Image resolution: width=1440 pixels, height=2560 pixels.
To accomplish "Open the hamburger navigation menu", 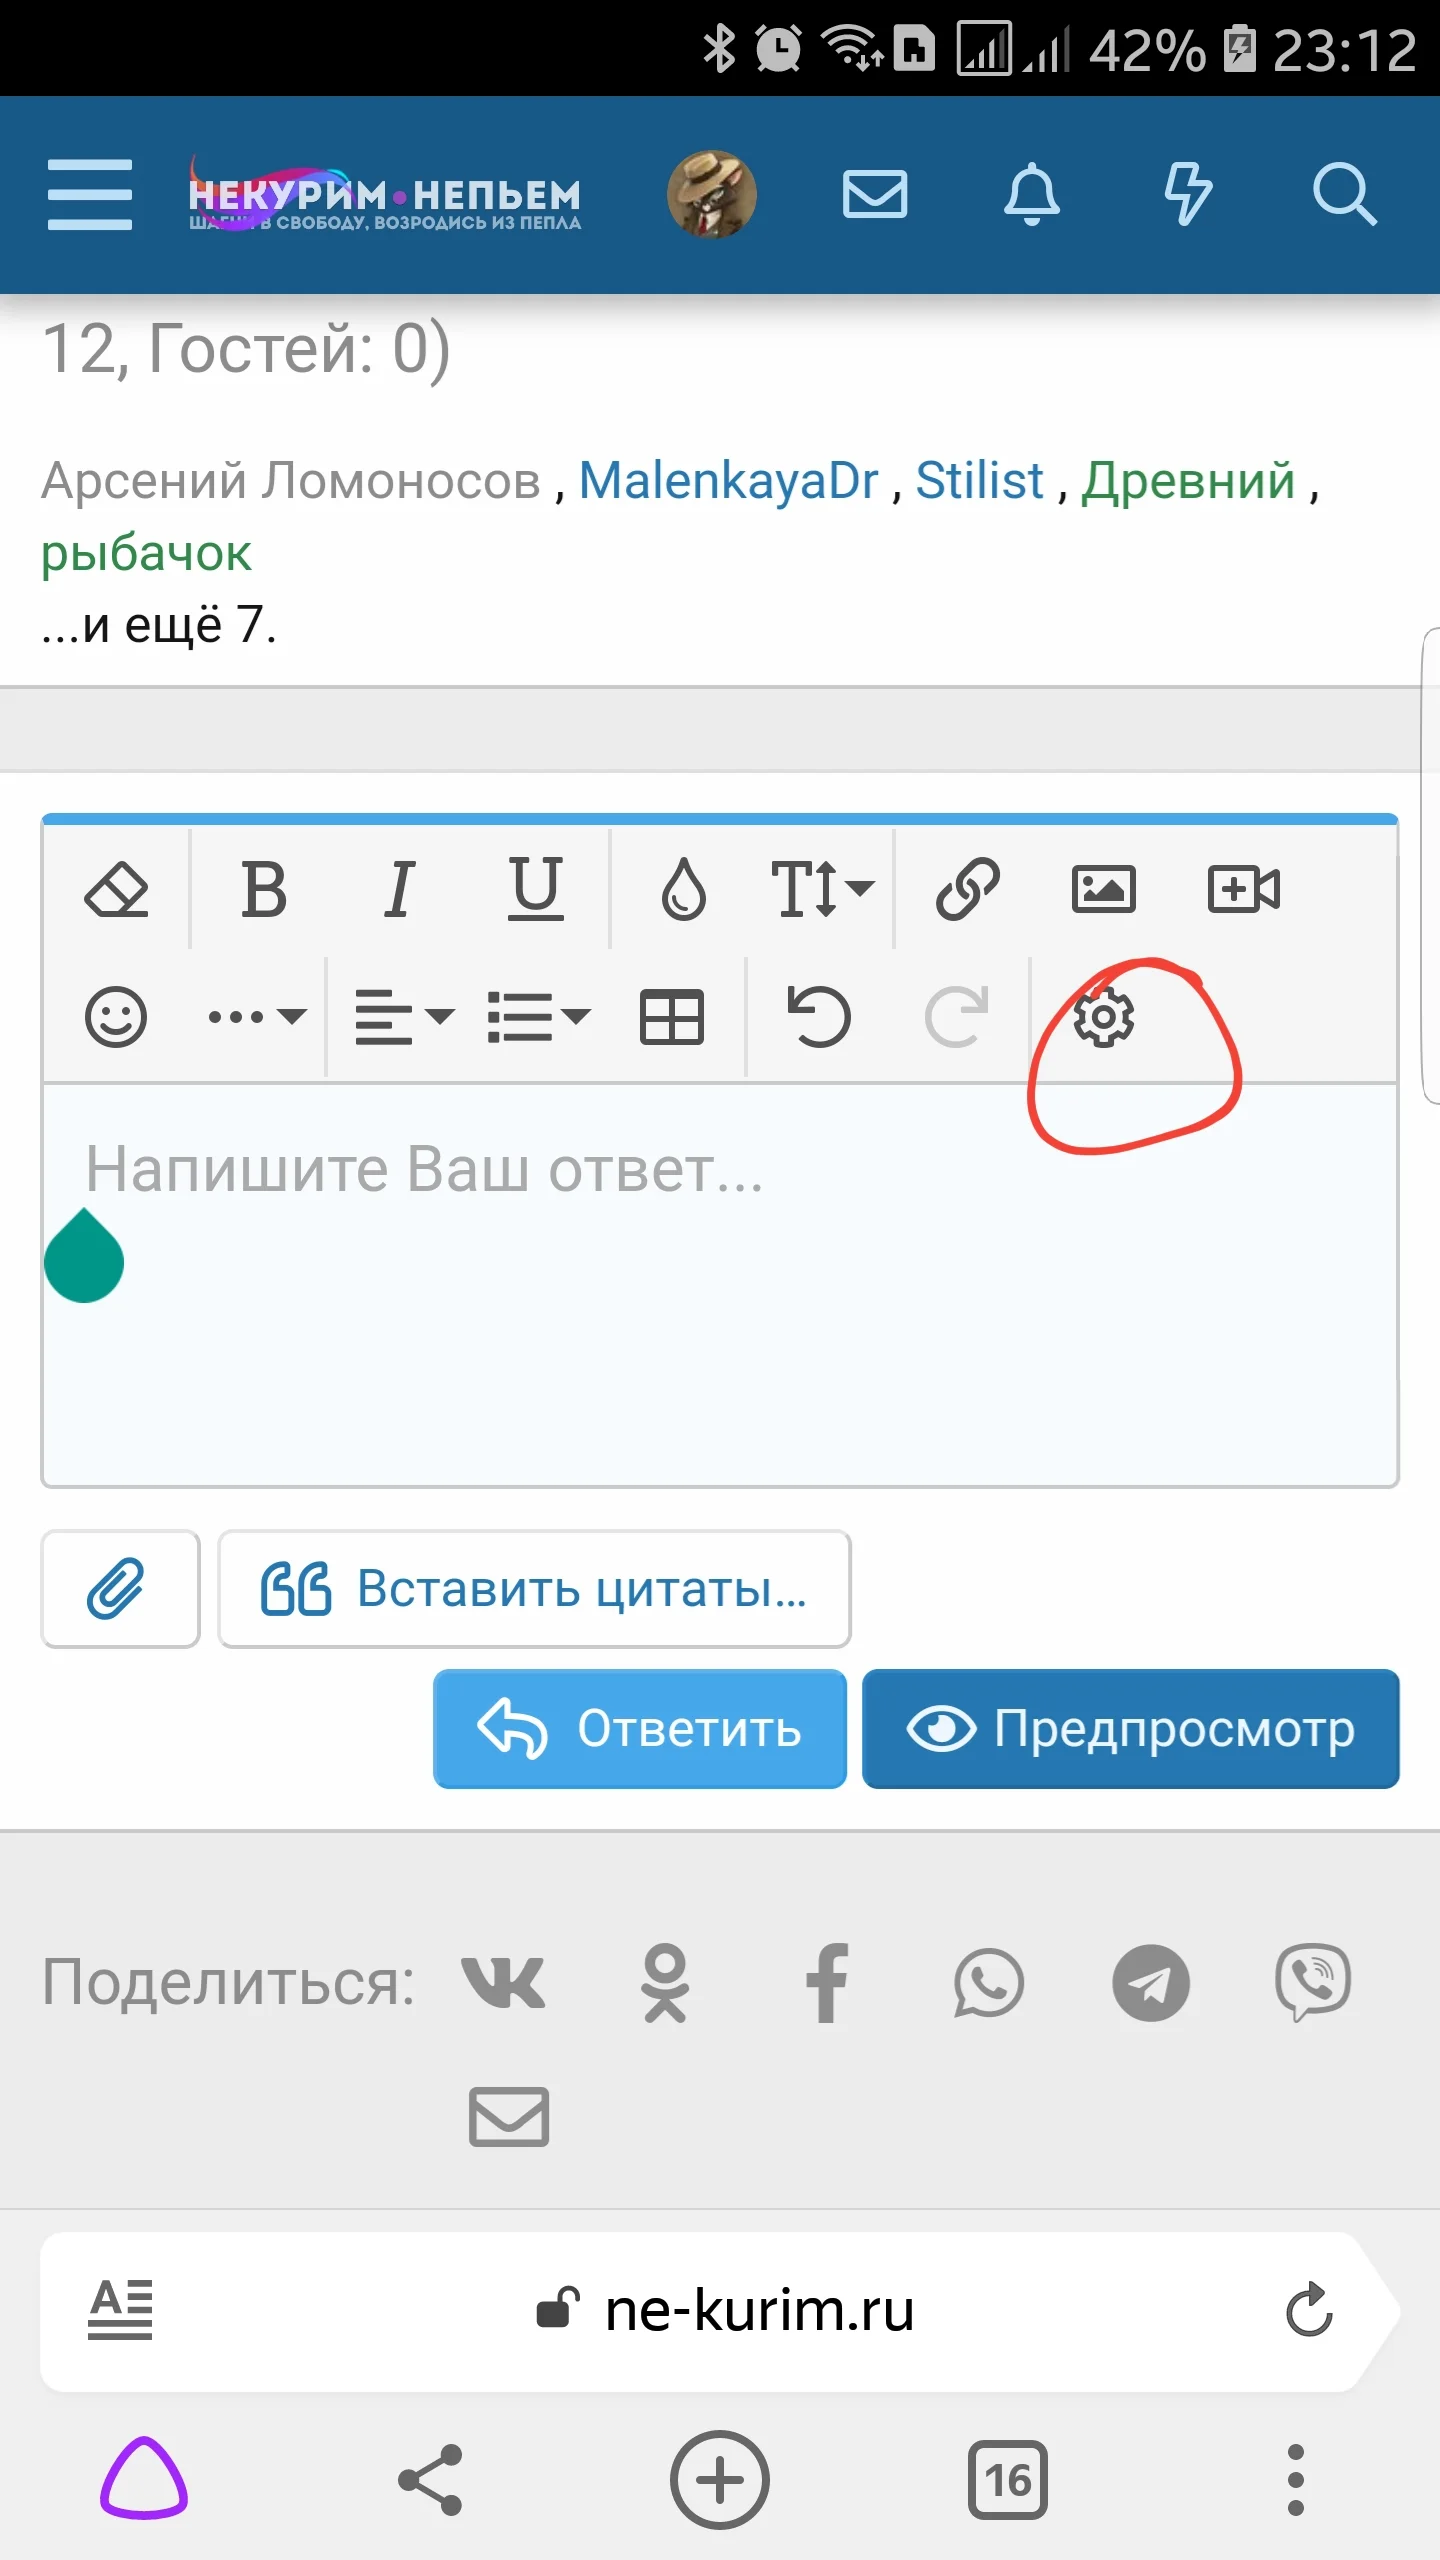I will coord(90,194).
